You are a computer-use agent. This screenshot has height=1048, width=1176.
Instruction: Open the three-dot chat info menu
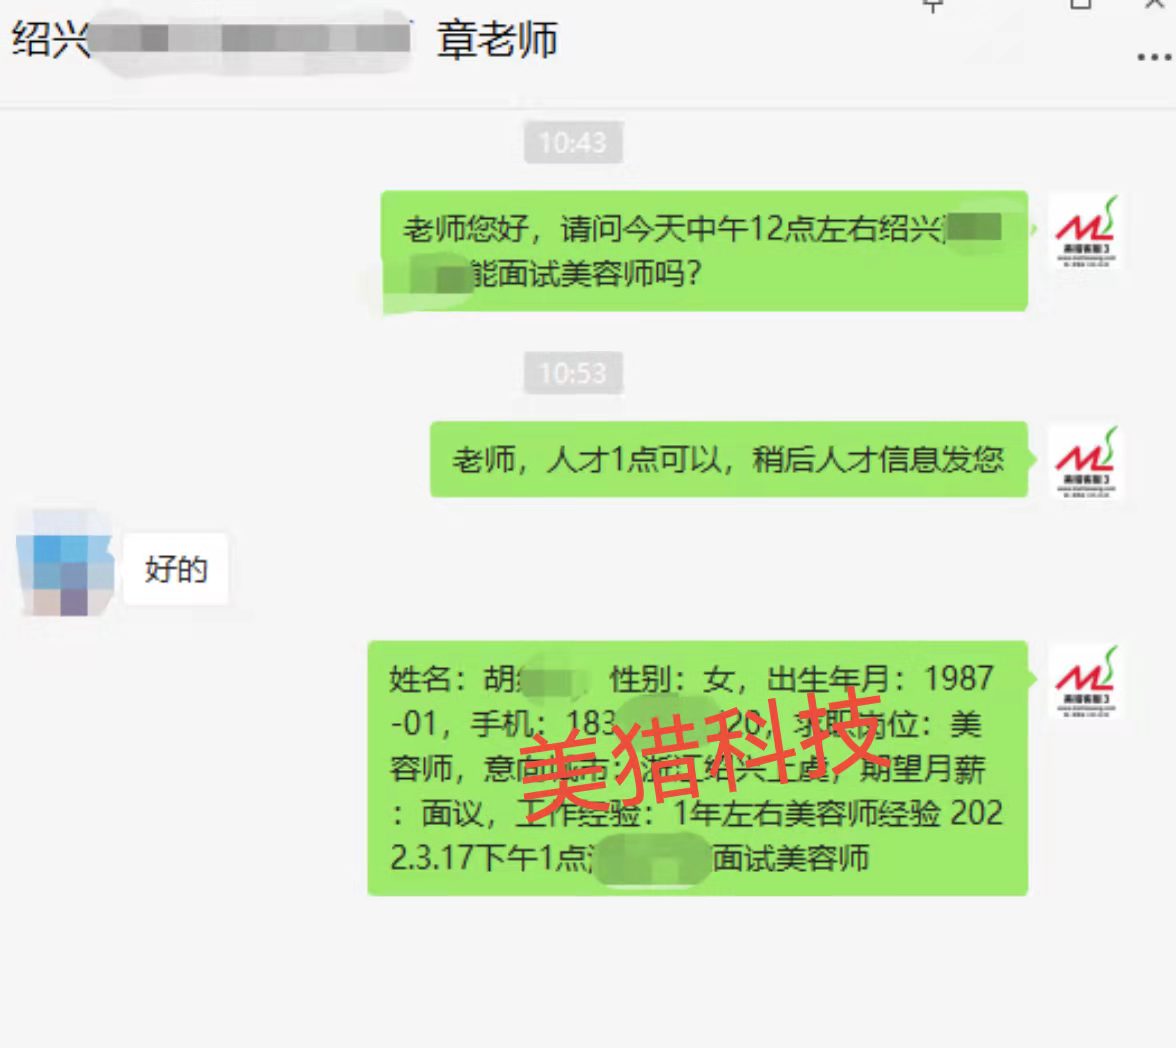coord(1154,57)
